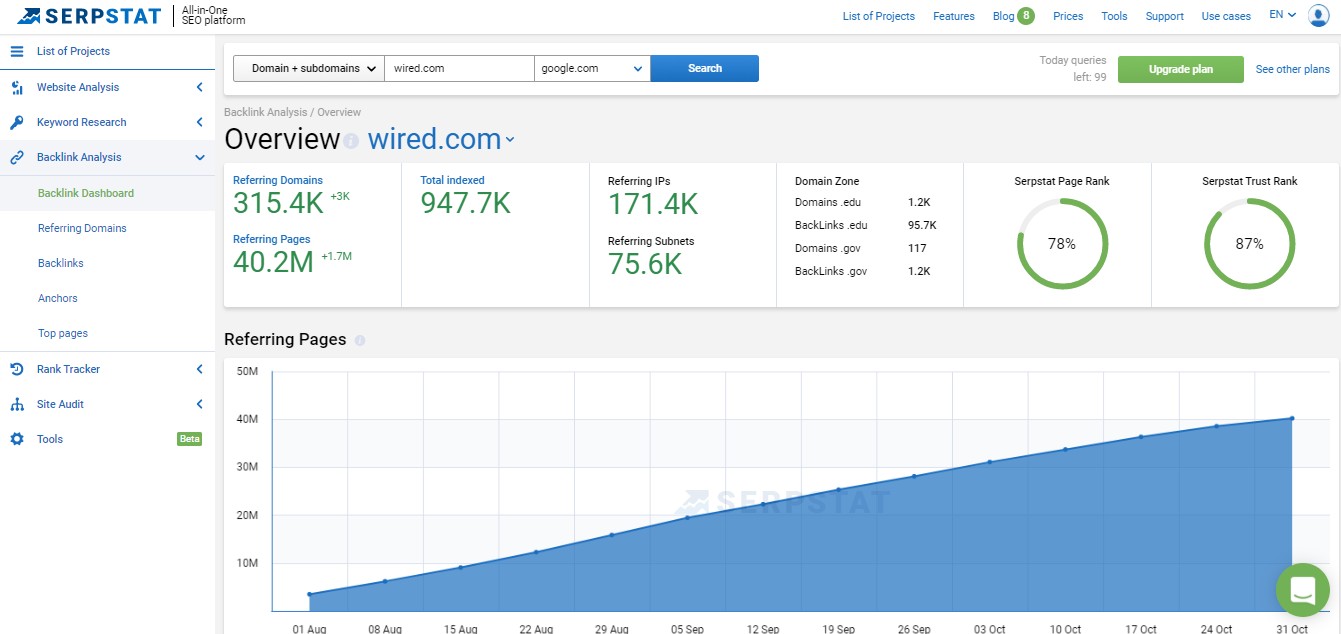
Task: Click the Serpstat Page Rank 78% gauge
Action: pos(1062,244)
